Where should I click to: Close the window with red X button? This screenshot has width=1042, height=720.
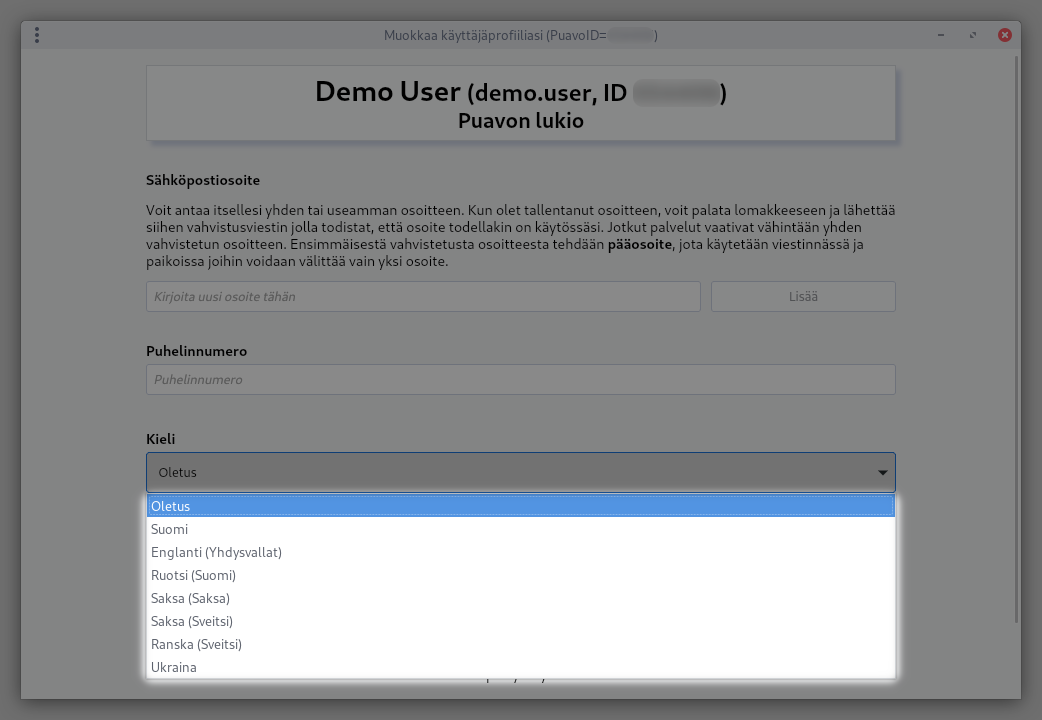1004,35
